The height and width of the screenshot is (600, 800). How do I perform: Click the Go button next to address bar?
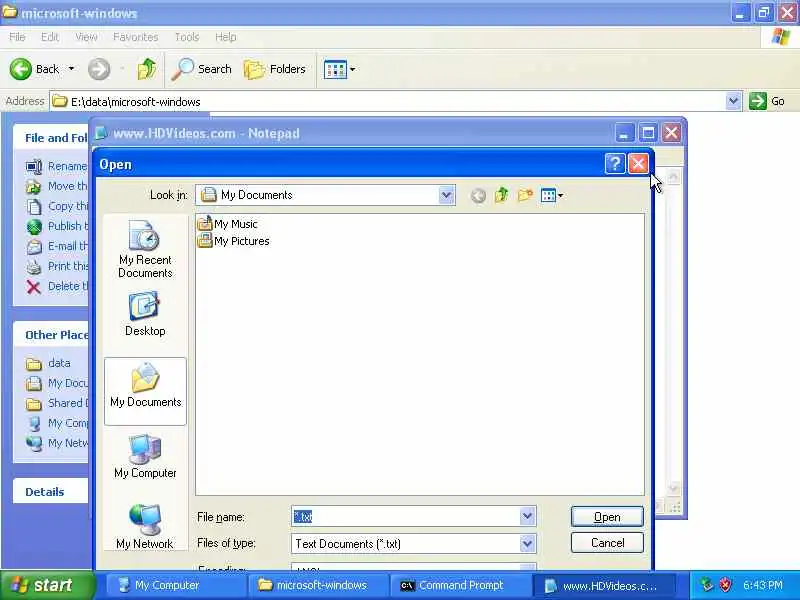click(x=767, y=101)
